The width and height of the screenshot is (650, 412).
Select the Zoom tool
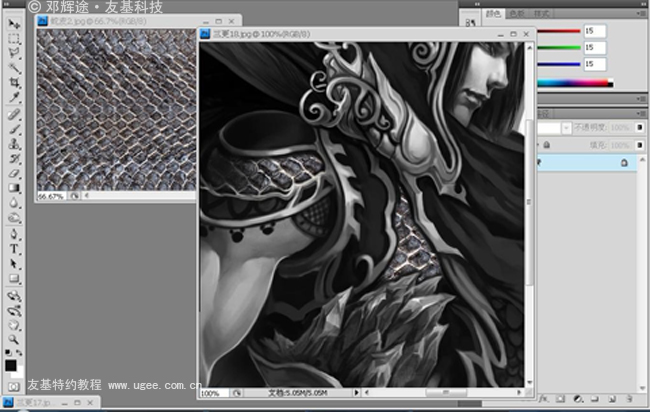pos(14,340)
